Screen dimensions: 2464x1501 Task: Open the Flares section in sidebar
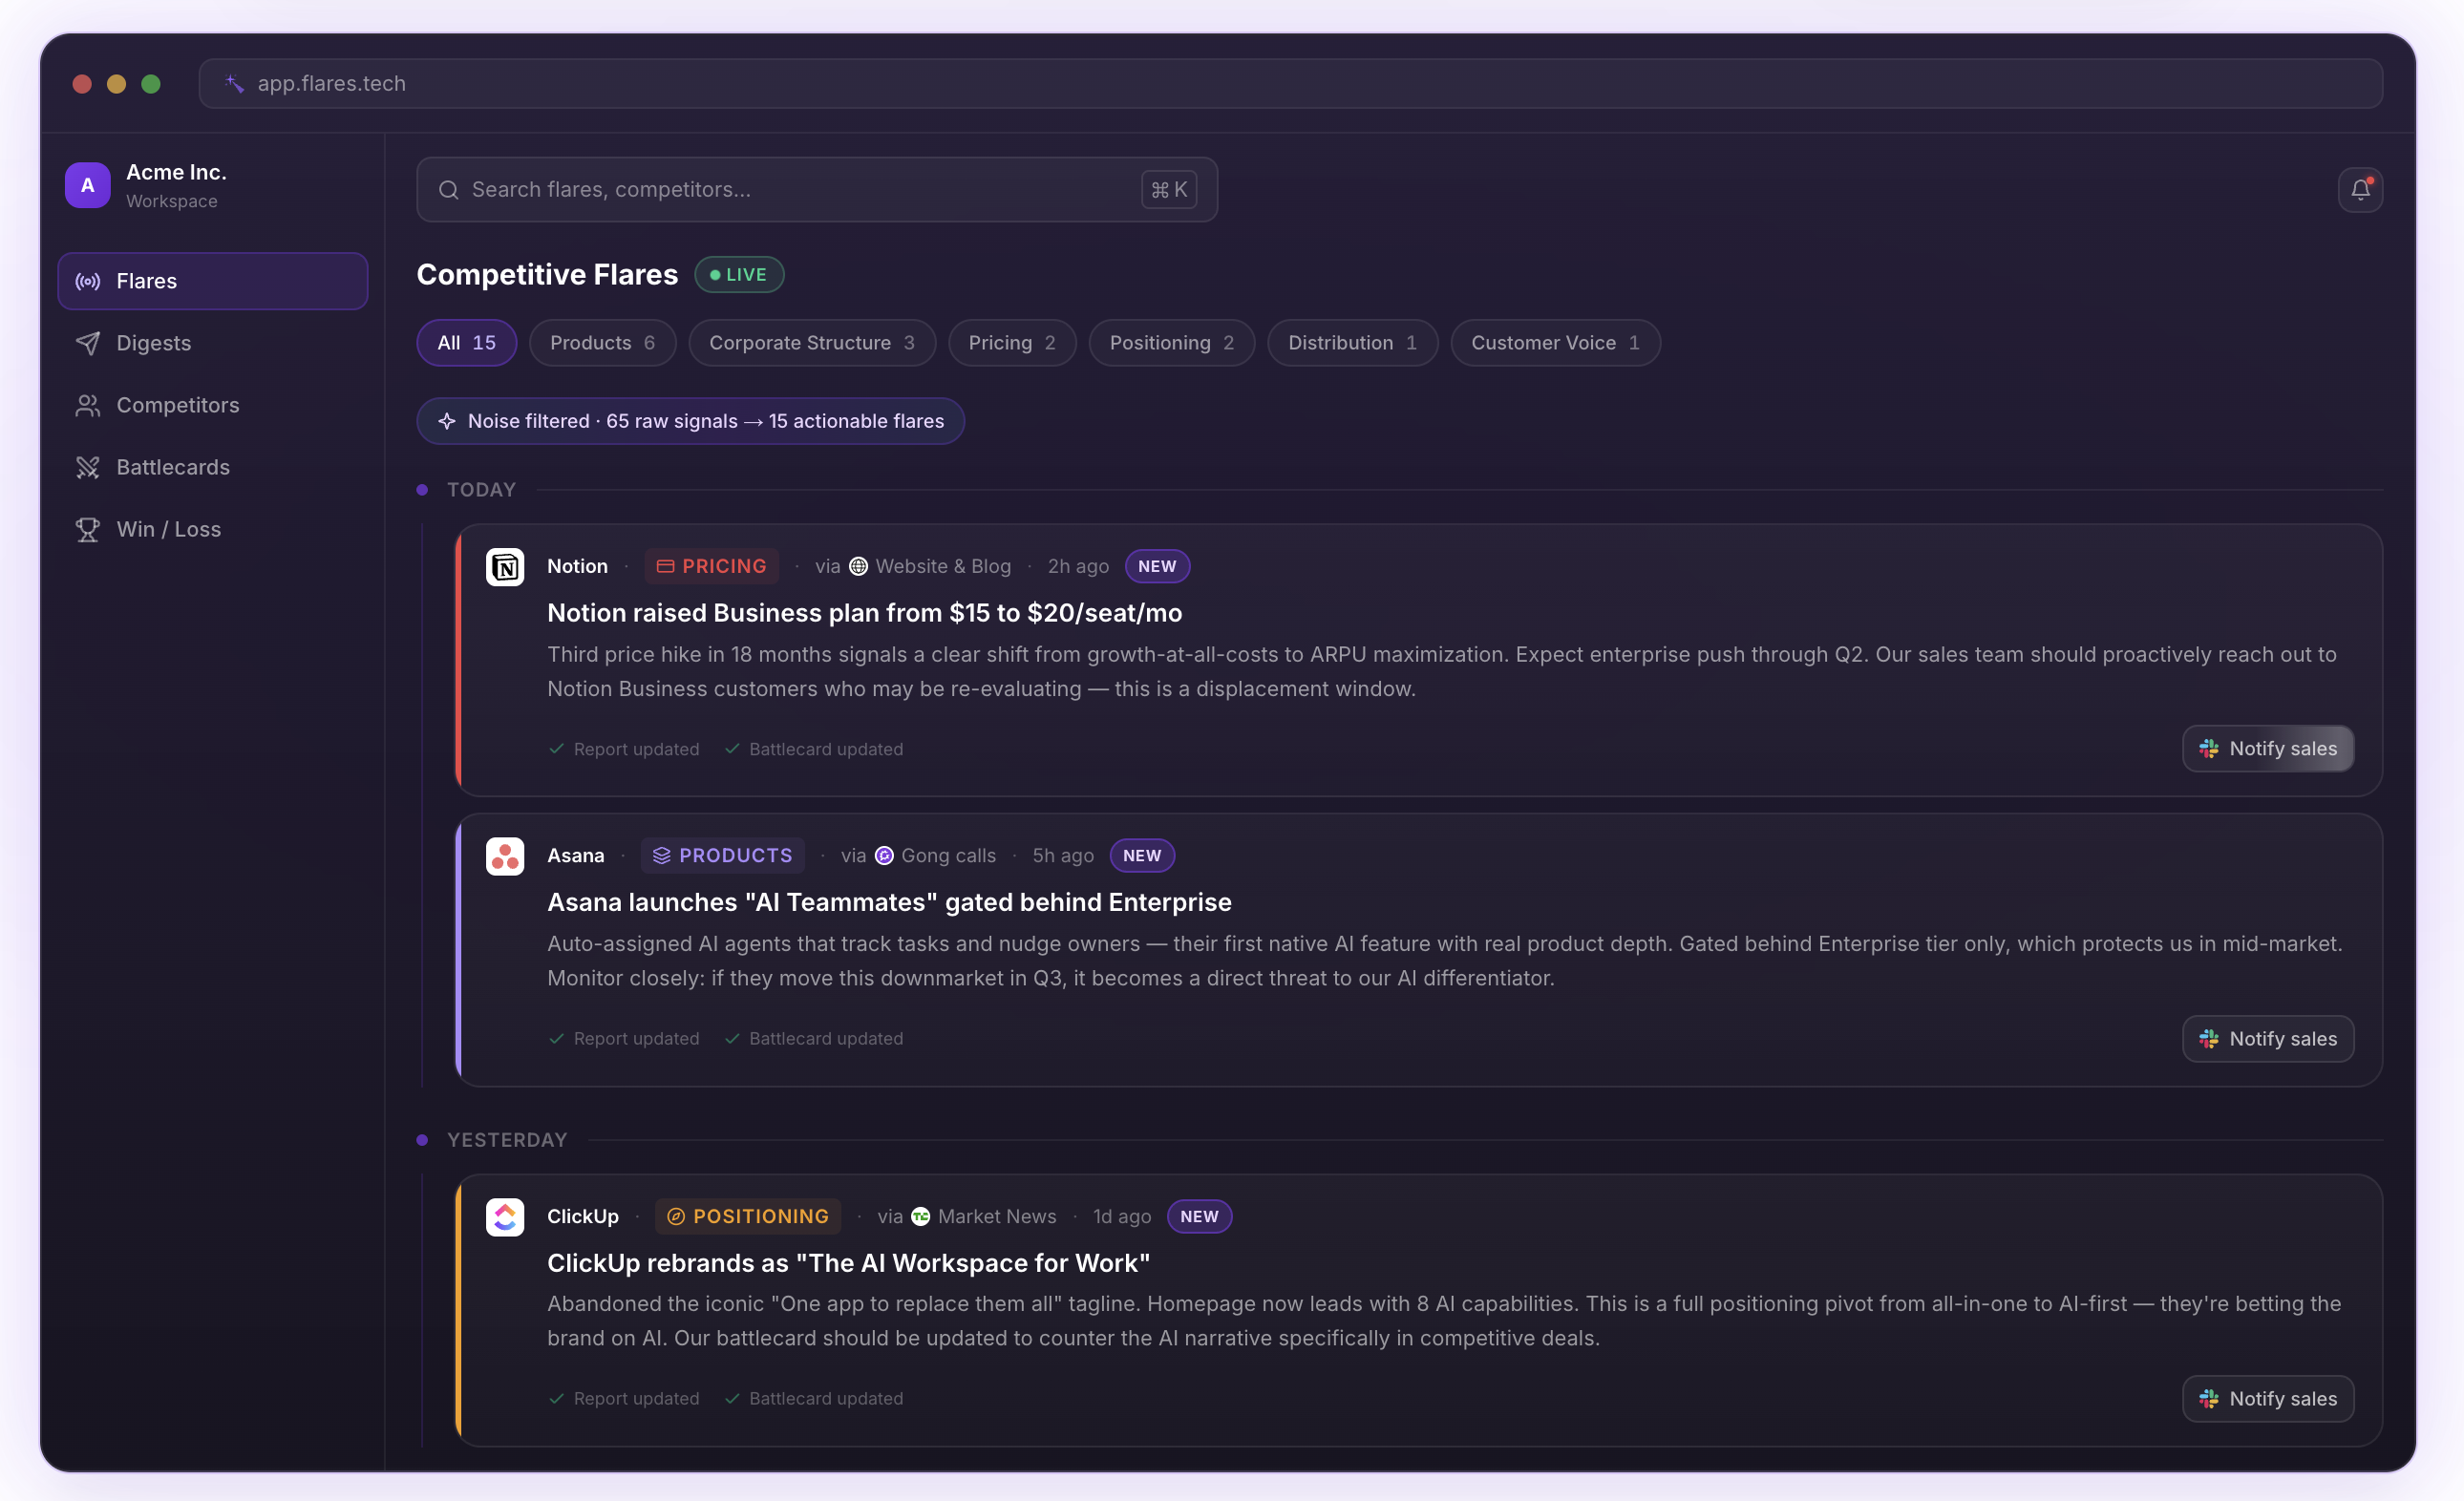[x=213, y=281]
